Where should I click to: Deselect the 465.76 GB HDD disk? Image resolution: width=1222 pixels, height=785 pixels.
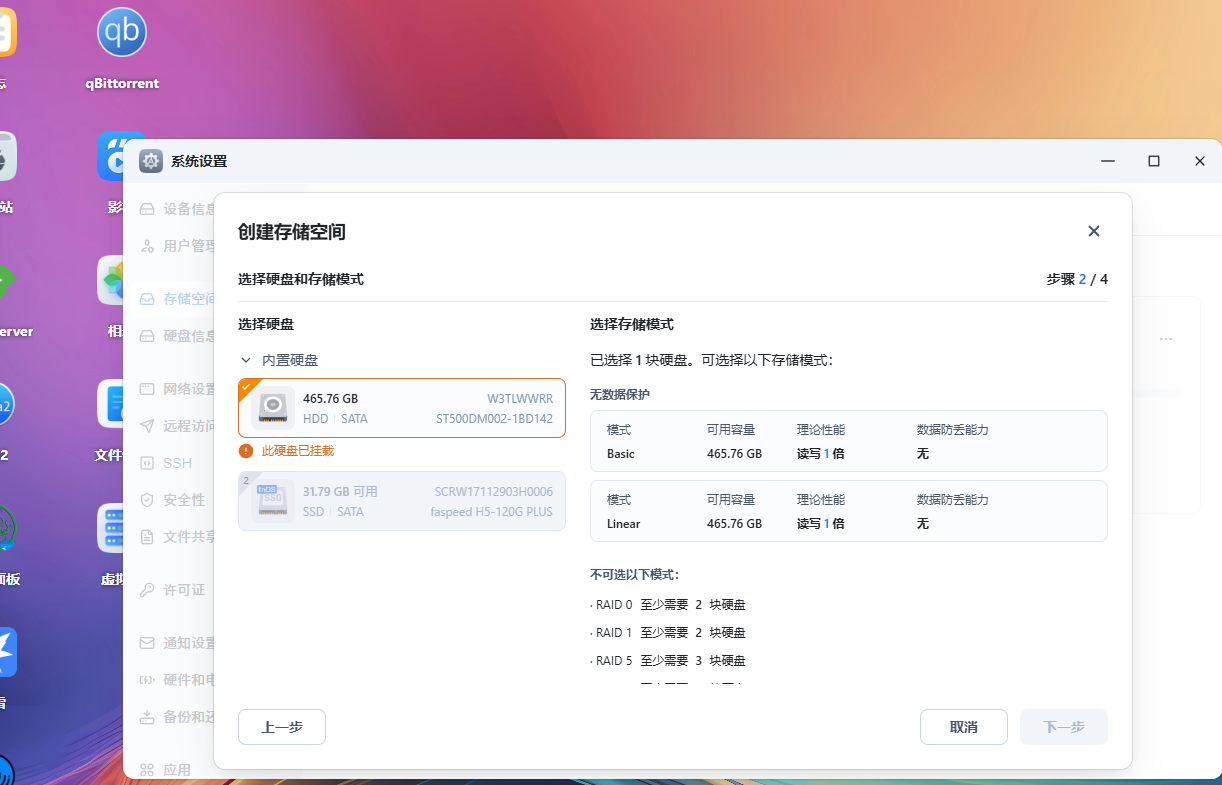[401, 408]
